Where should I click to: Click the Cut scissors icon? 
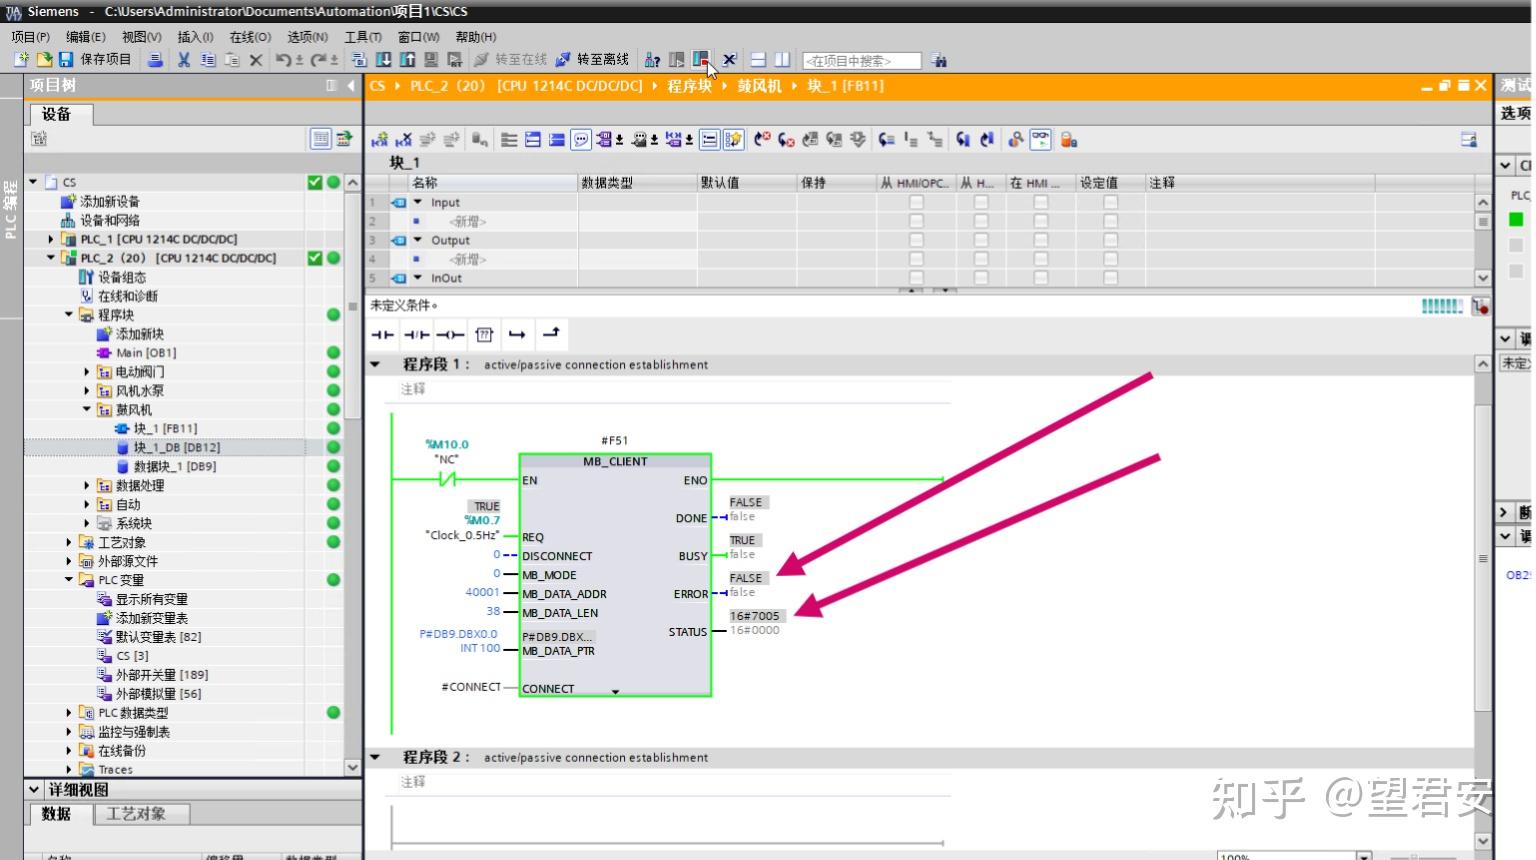click(184, 60)
